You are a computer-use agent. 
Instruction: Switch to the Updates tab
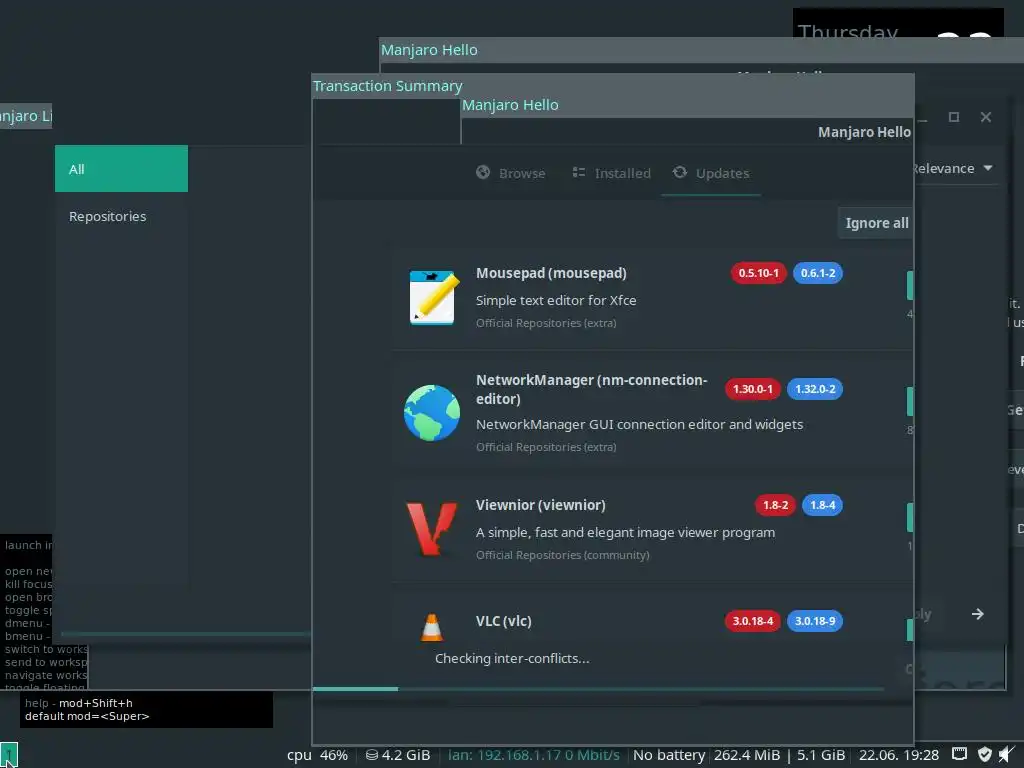pos(711,173)
